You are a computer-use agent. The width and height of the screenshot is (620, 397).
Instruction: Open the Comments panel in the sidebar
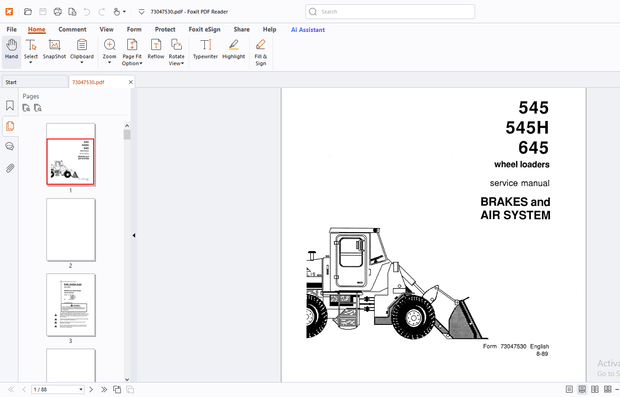(10, 147)
